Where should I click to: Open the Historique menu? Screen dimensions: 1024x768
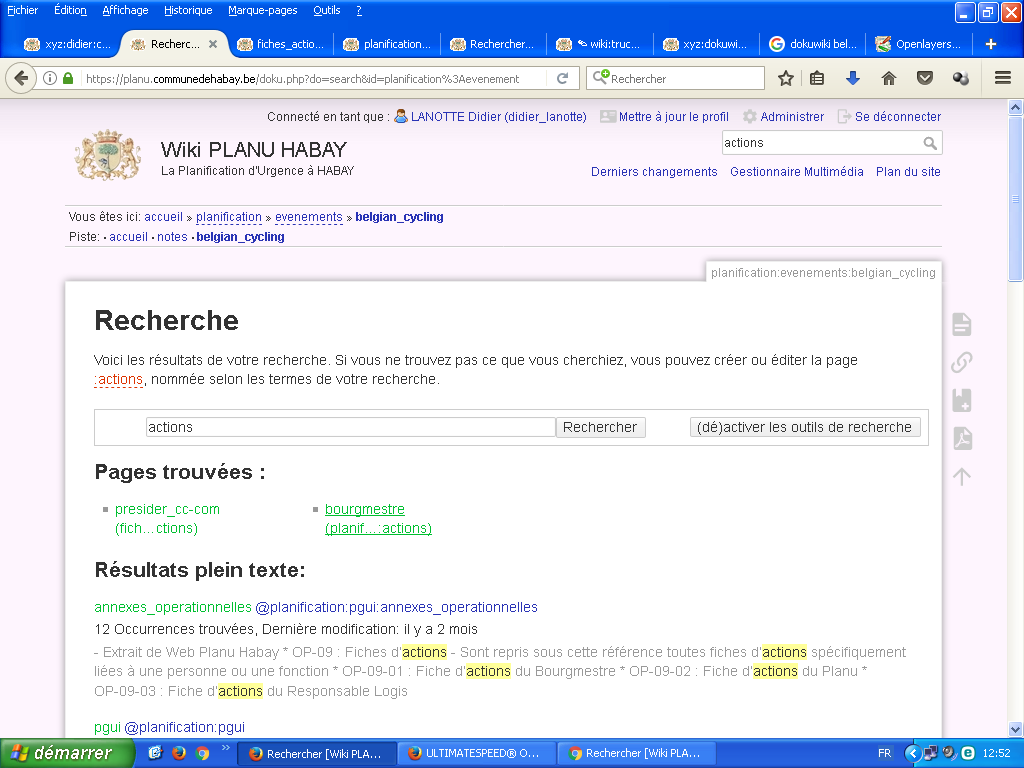pos(188,10)
